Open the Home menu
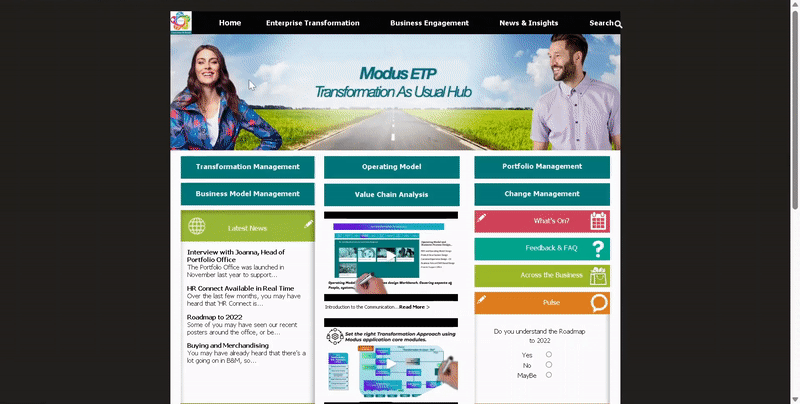Viewport: 800px width, 404px height. coord(230,23)
